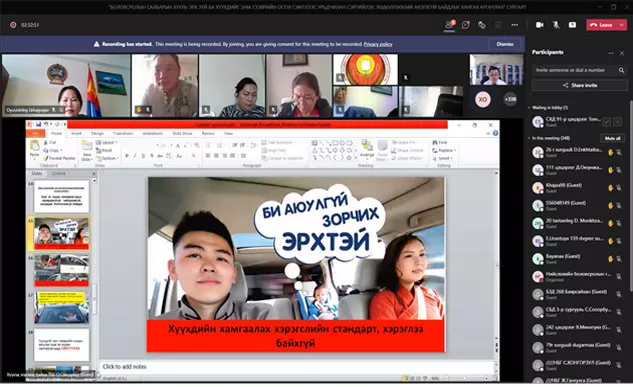
Task: Click the Save icon in Quick Access toolbar
Action: [38, 124]
